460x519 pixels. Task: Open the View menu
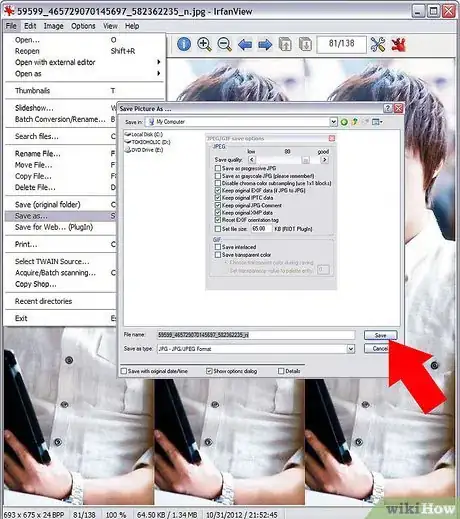[110, 26]
